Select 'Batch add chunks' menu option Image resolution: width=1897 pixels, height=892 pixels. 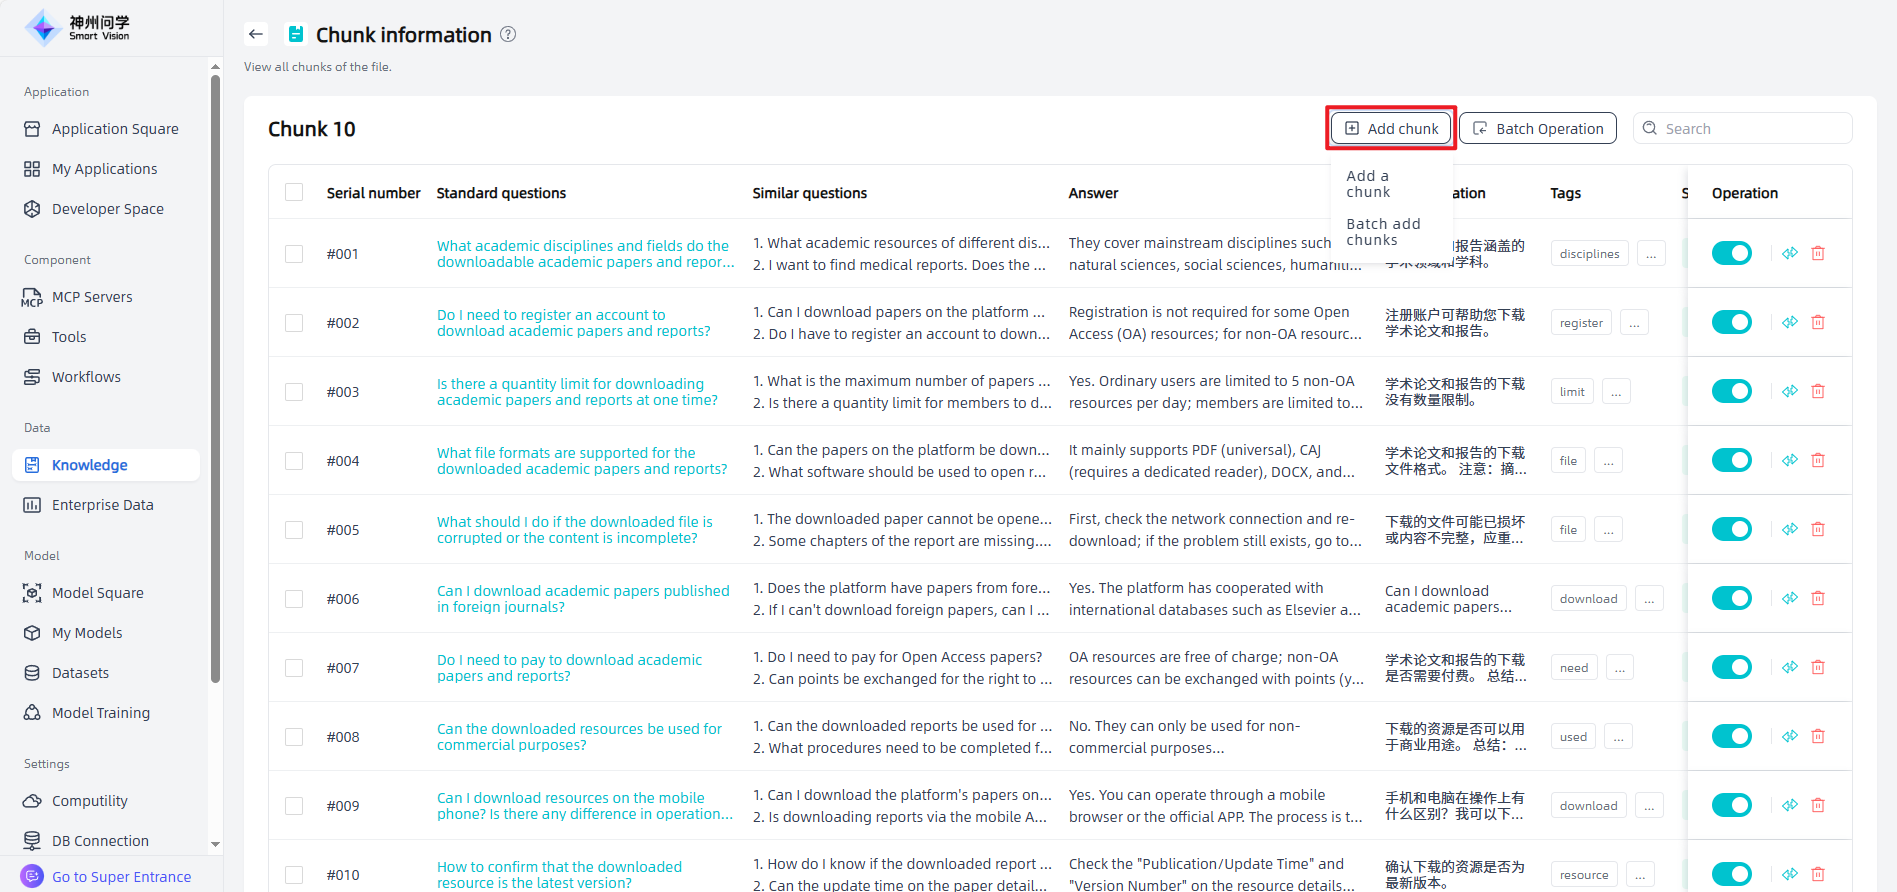pyautogui.click(x=1383, y=232)
